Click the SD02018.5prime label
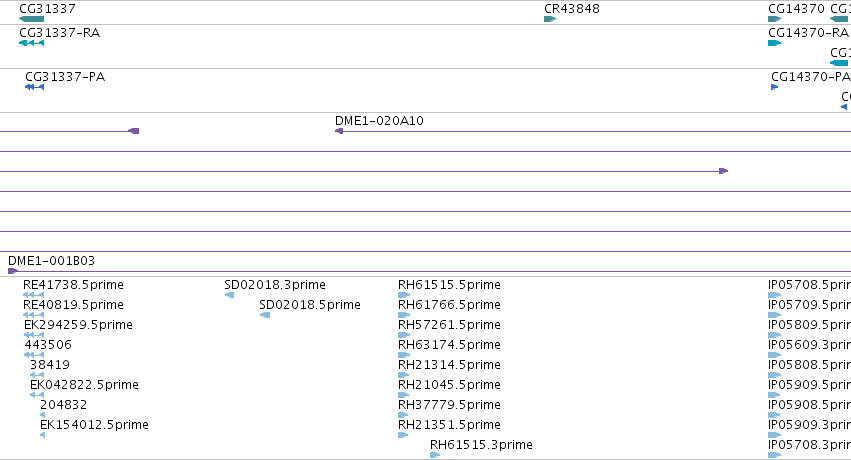 (x=310, y=304)
